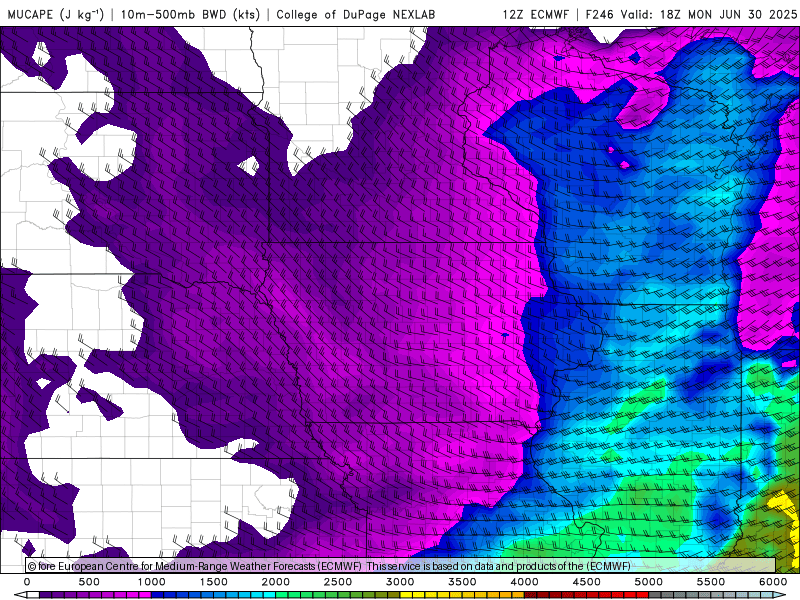Image resolution: width=800 pixels, height=600 pixels.
Task: Click the left arrow end of the colorbar
Action: point(20,595)
